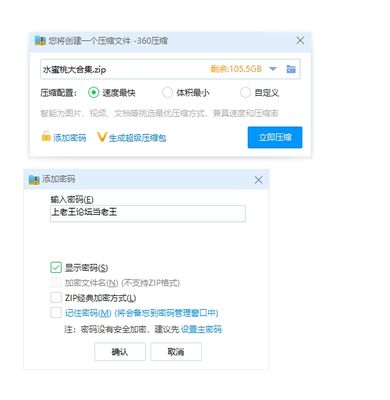Screen dimensions: 390x400
Task: Click the lock icon next to 添加密码
Action: [x=46, y=137]
